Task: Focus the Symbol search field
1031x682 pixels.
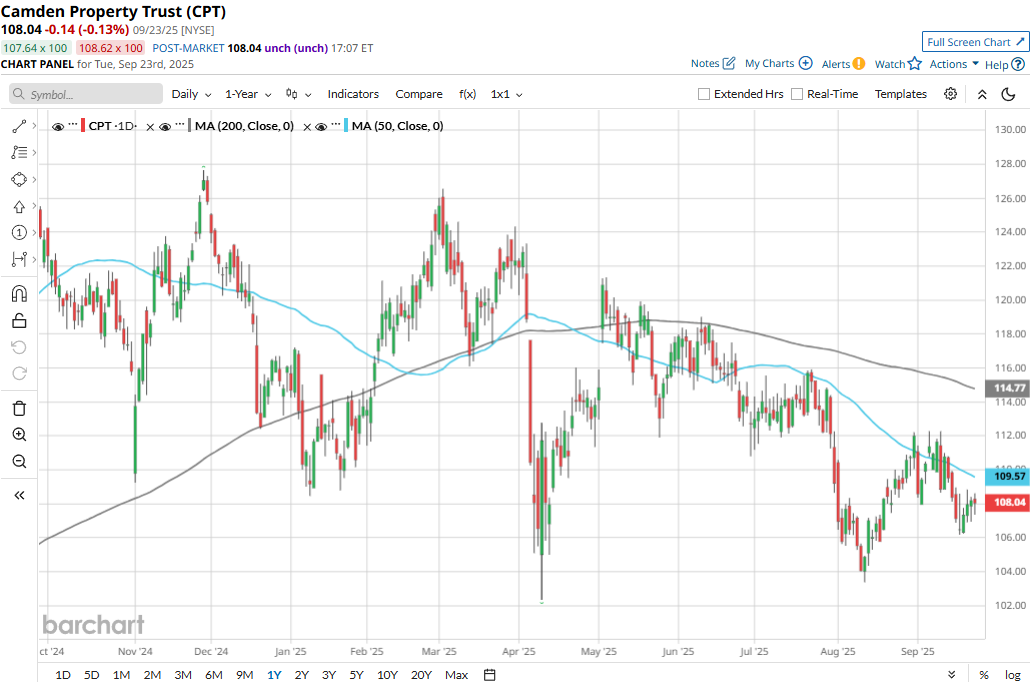Action: (x=86, y=94)
